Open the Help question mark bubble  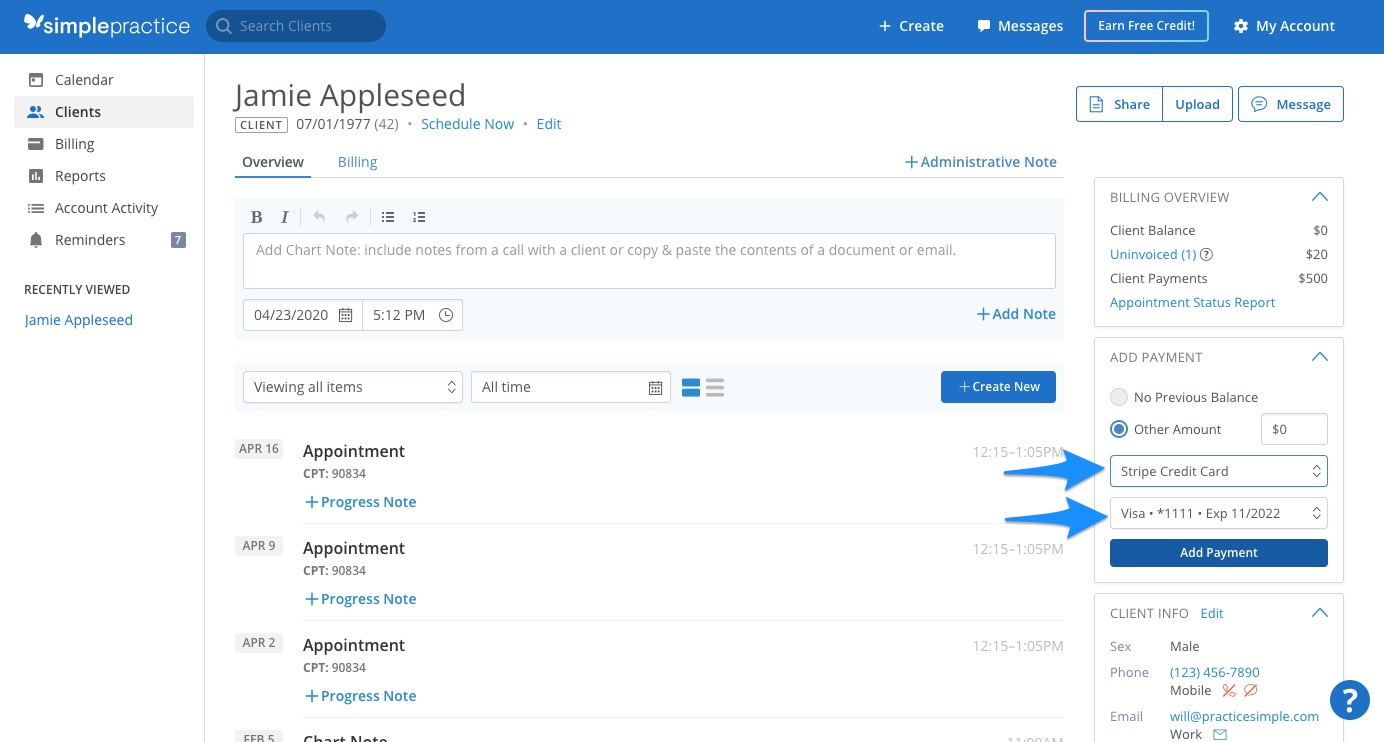click(x=1349, y=700)
